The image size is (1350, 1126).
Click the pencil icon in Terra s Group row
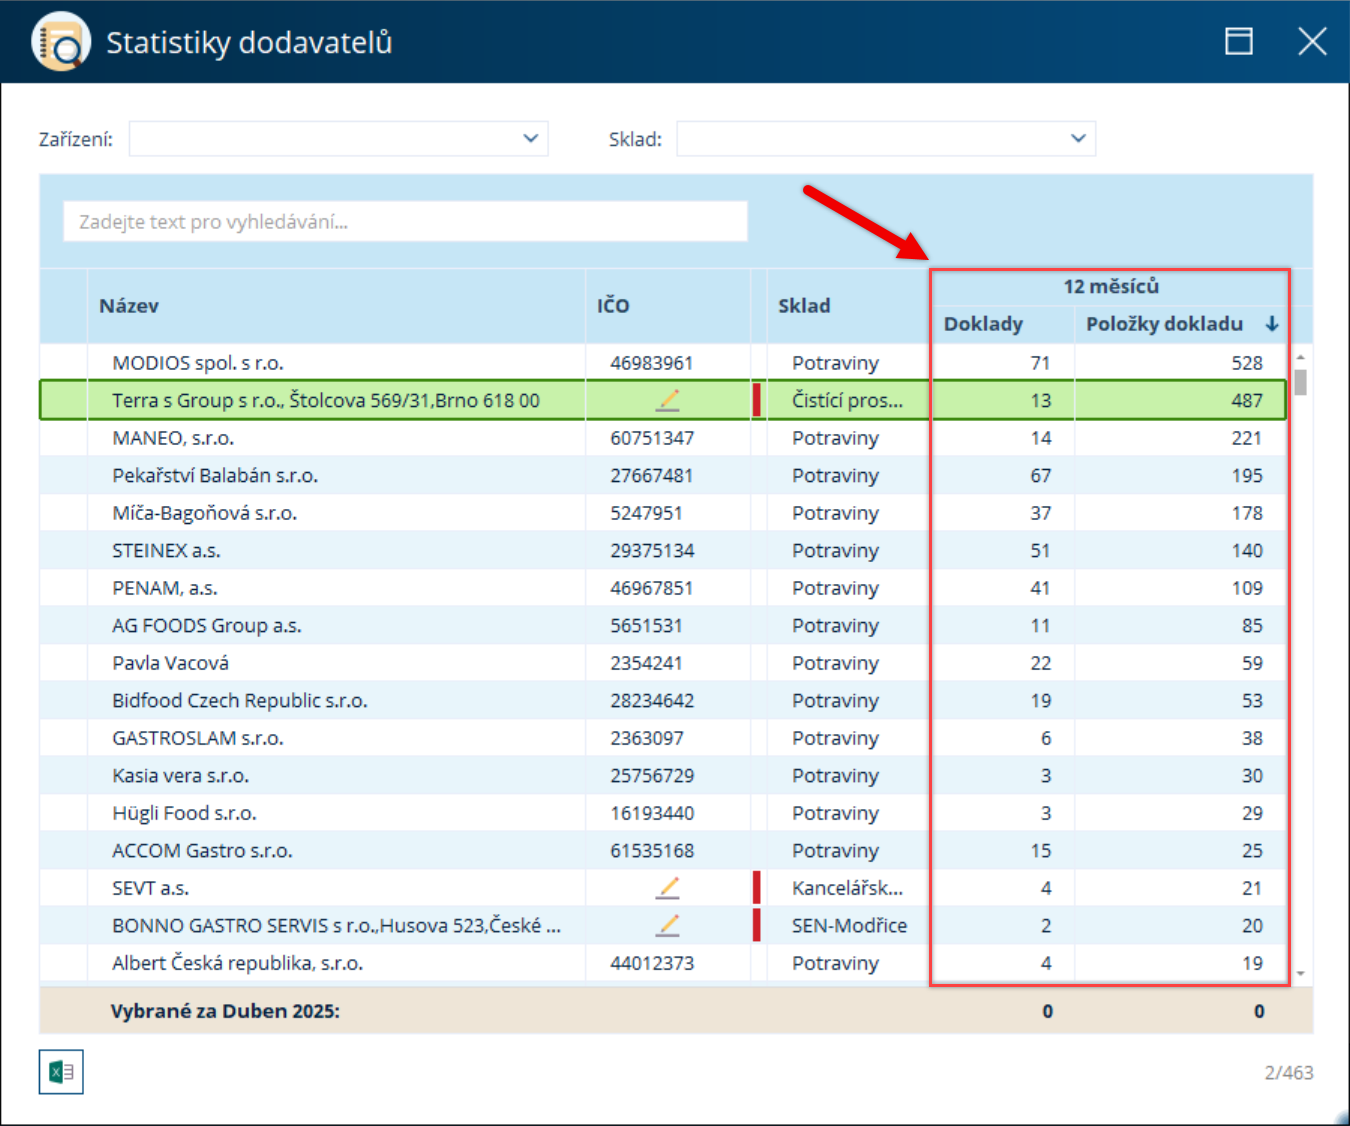tap(668, 400)
